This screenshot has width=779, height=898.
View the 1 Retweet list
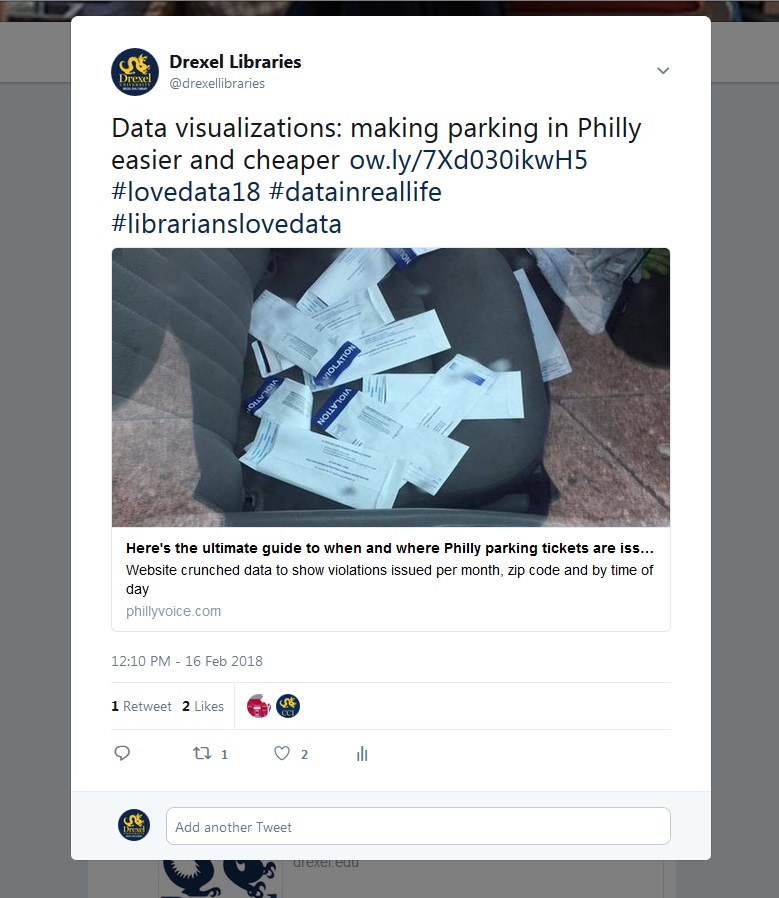pyautogui.click(x=141, y=706)
